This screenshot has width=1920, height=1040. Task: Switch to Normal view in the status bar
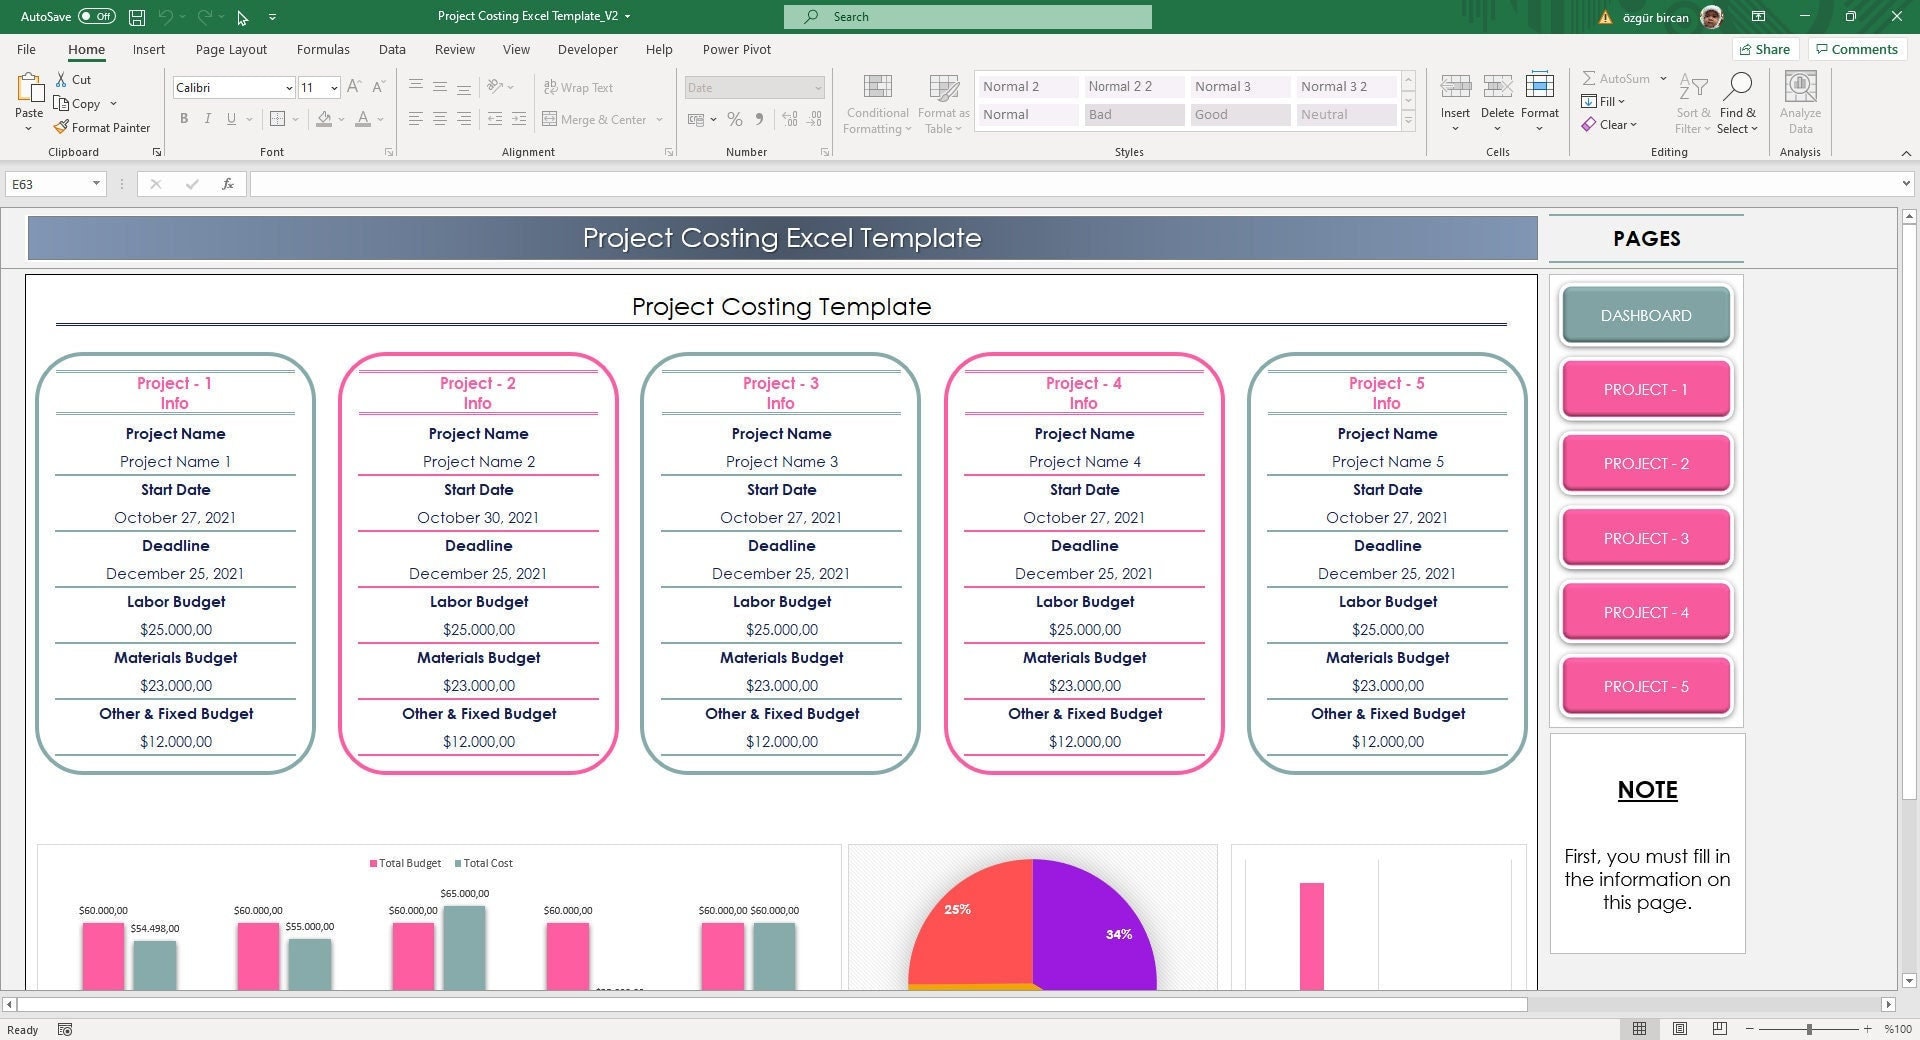1639,1029
